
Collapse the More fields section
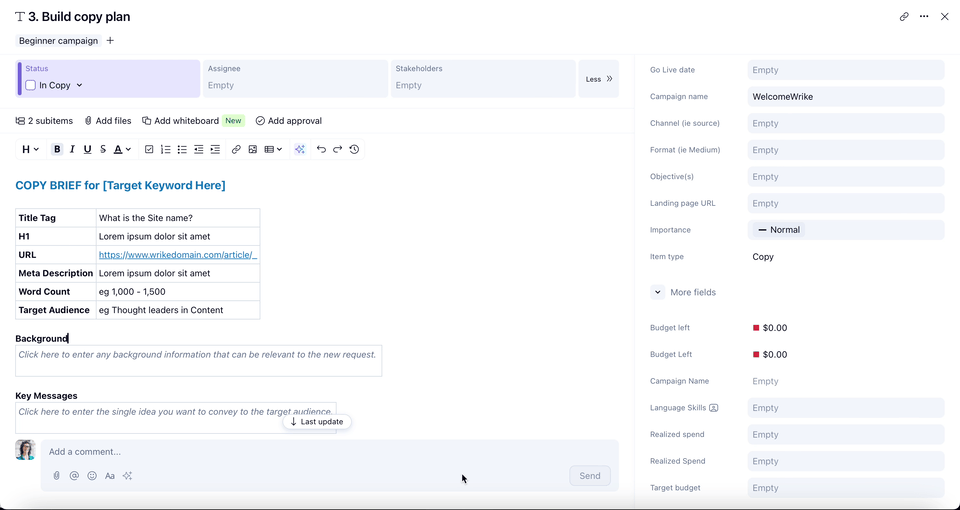pyautogui.click(x=658, y=293)
